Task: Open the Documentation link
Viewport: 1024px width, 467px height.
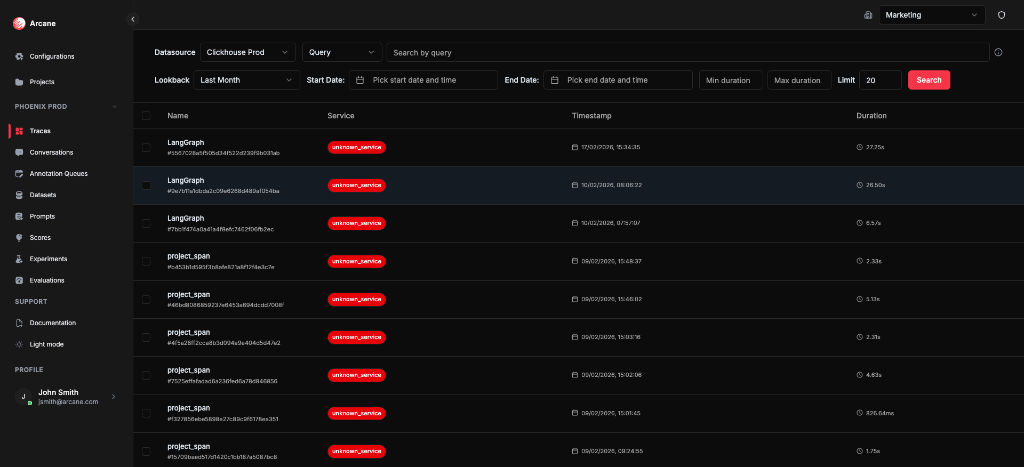Action: (x=52, y=323)
